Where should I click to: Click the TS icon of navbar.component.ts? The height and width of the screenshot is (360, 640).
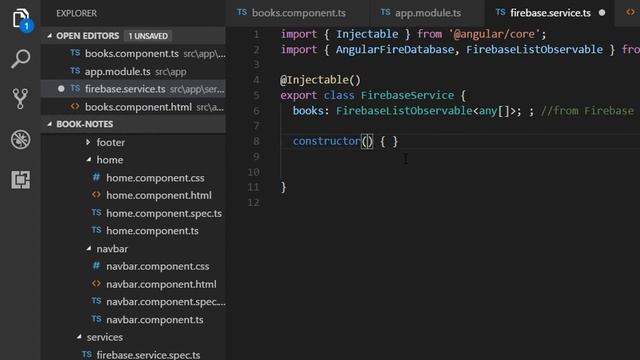(96, 319)
